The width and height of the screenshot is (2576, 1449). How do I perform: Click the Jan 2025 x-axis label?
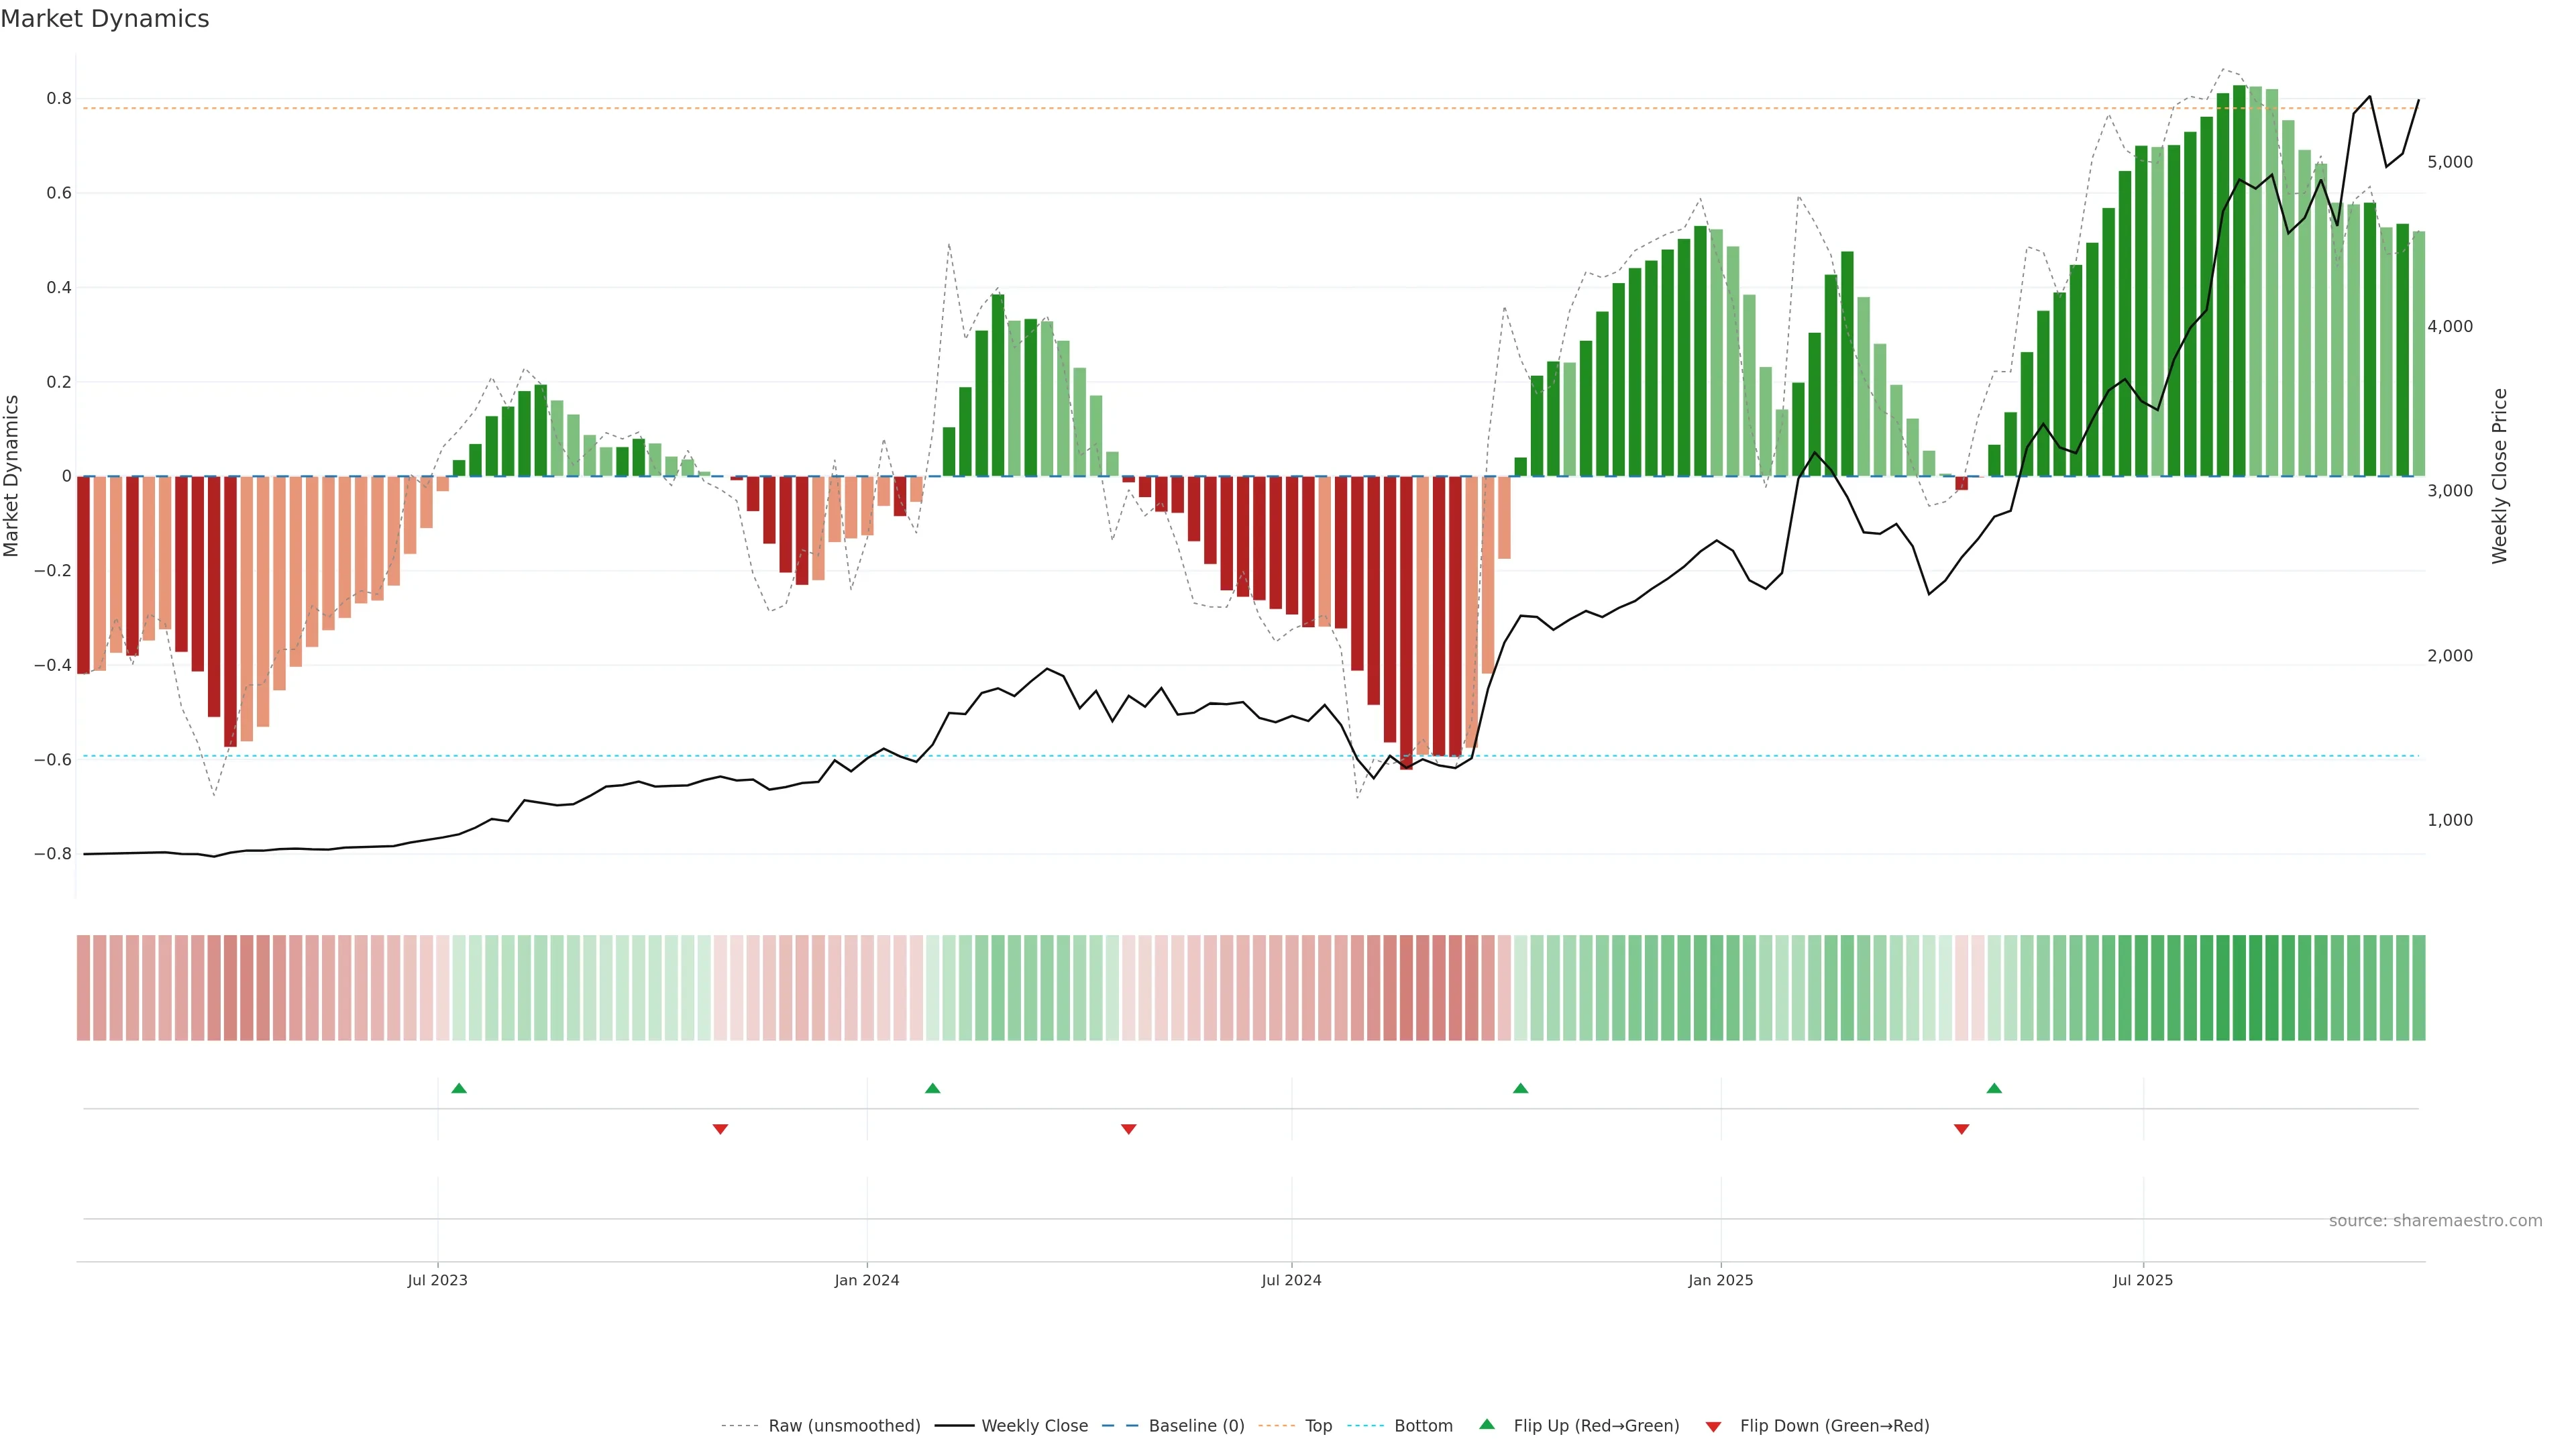tap(1720, 1280)
